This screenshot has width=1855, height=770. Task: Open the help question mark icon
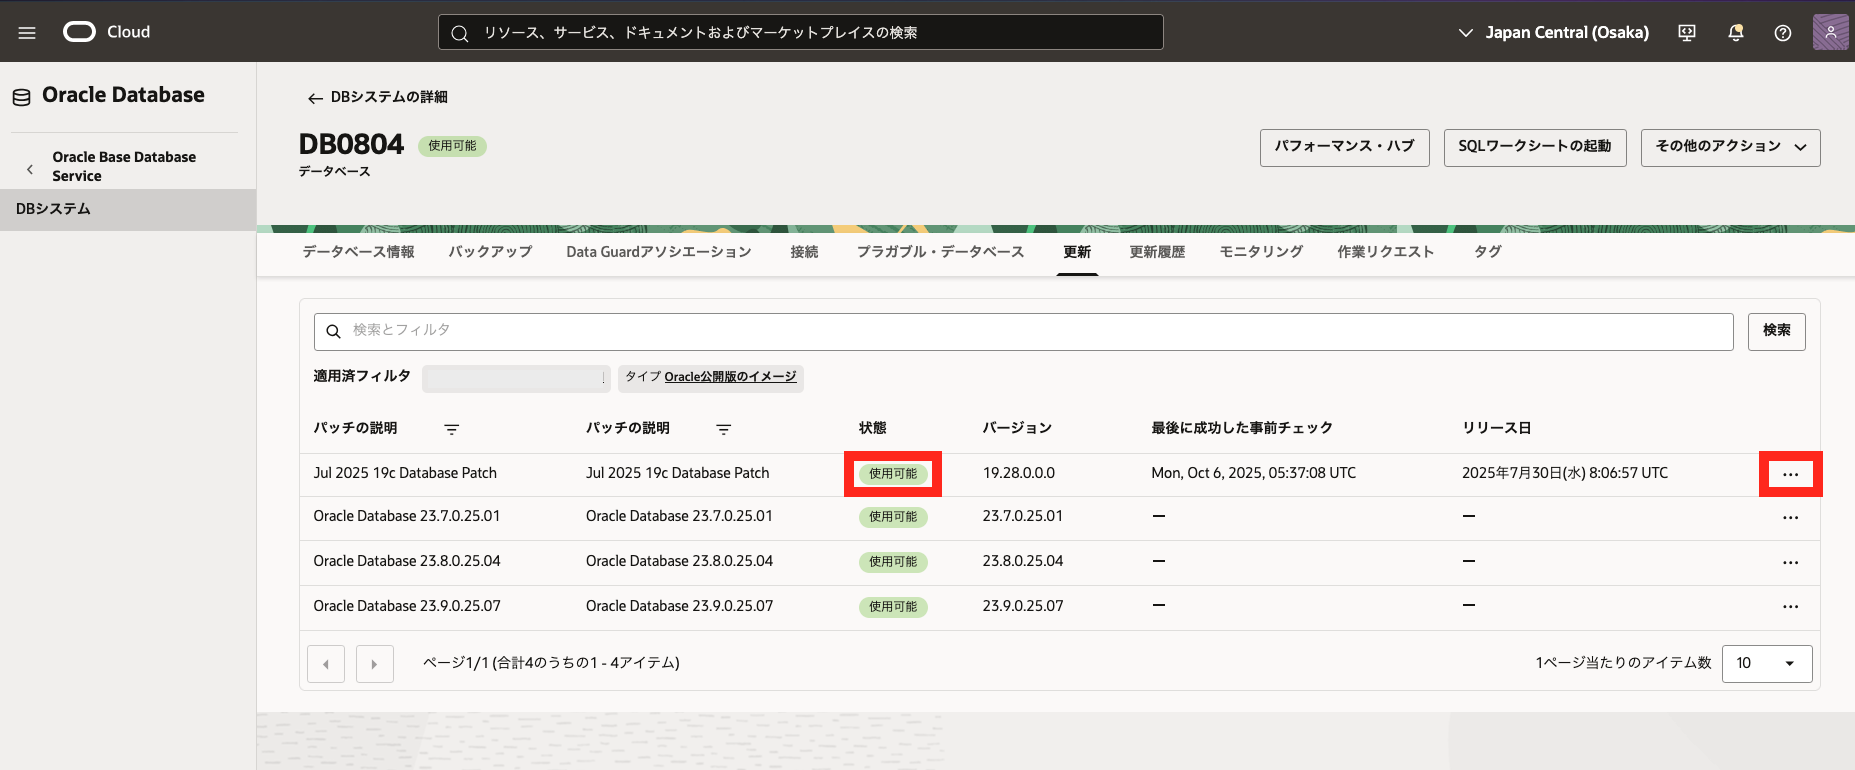tap(1782, 33)
